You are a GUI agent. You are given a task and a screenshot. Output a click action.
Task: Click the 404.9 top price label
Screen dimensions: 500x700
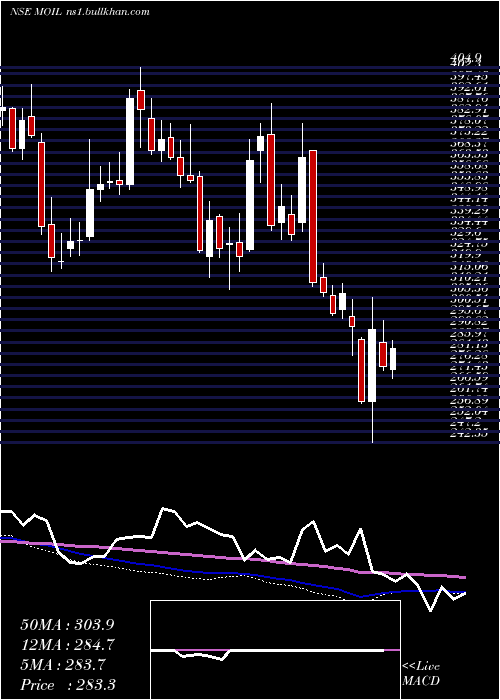(466, 57)
